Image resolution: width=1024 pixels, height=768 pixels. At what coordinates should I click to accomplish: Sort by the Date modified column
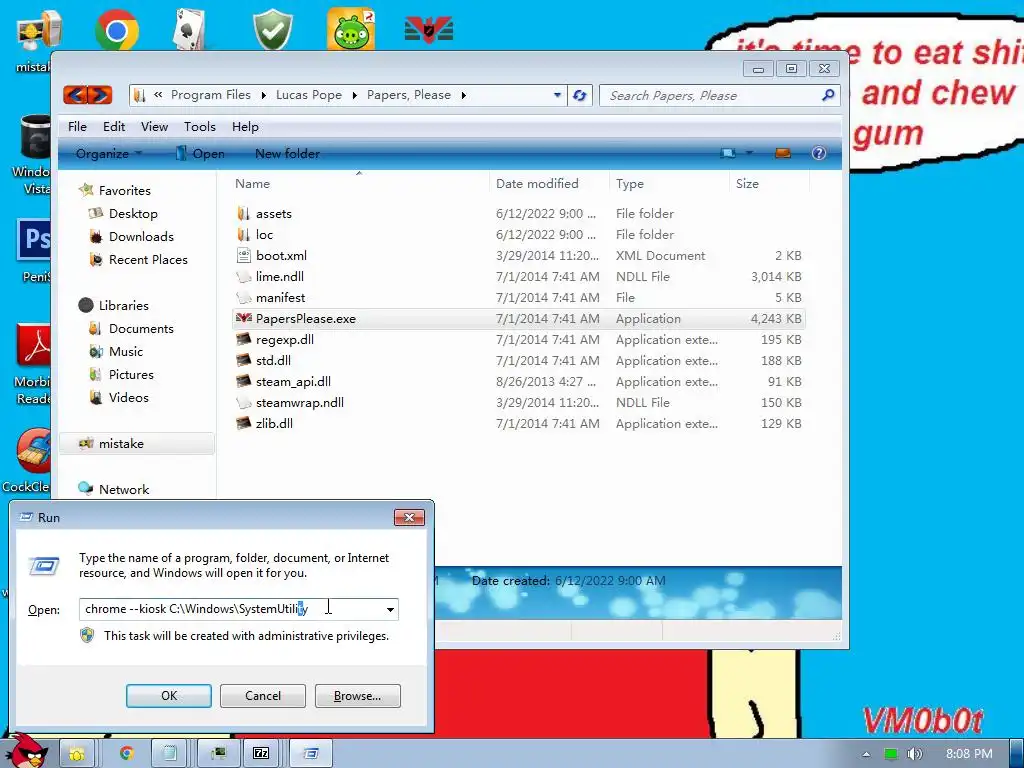pos(549,184)
